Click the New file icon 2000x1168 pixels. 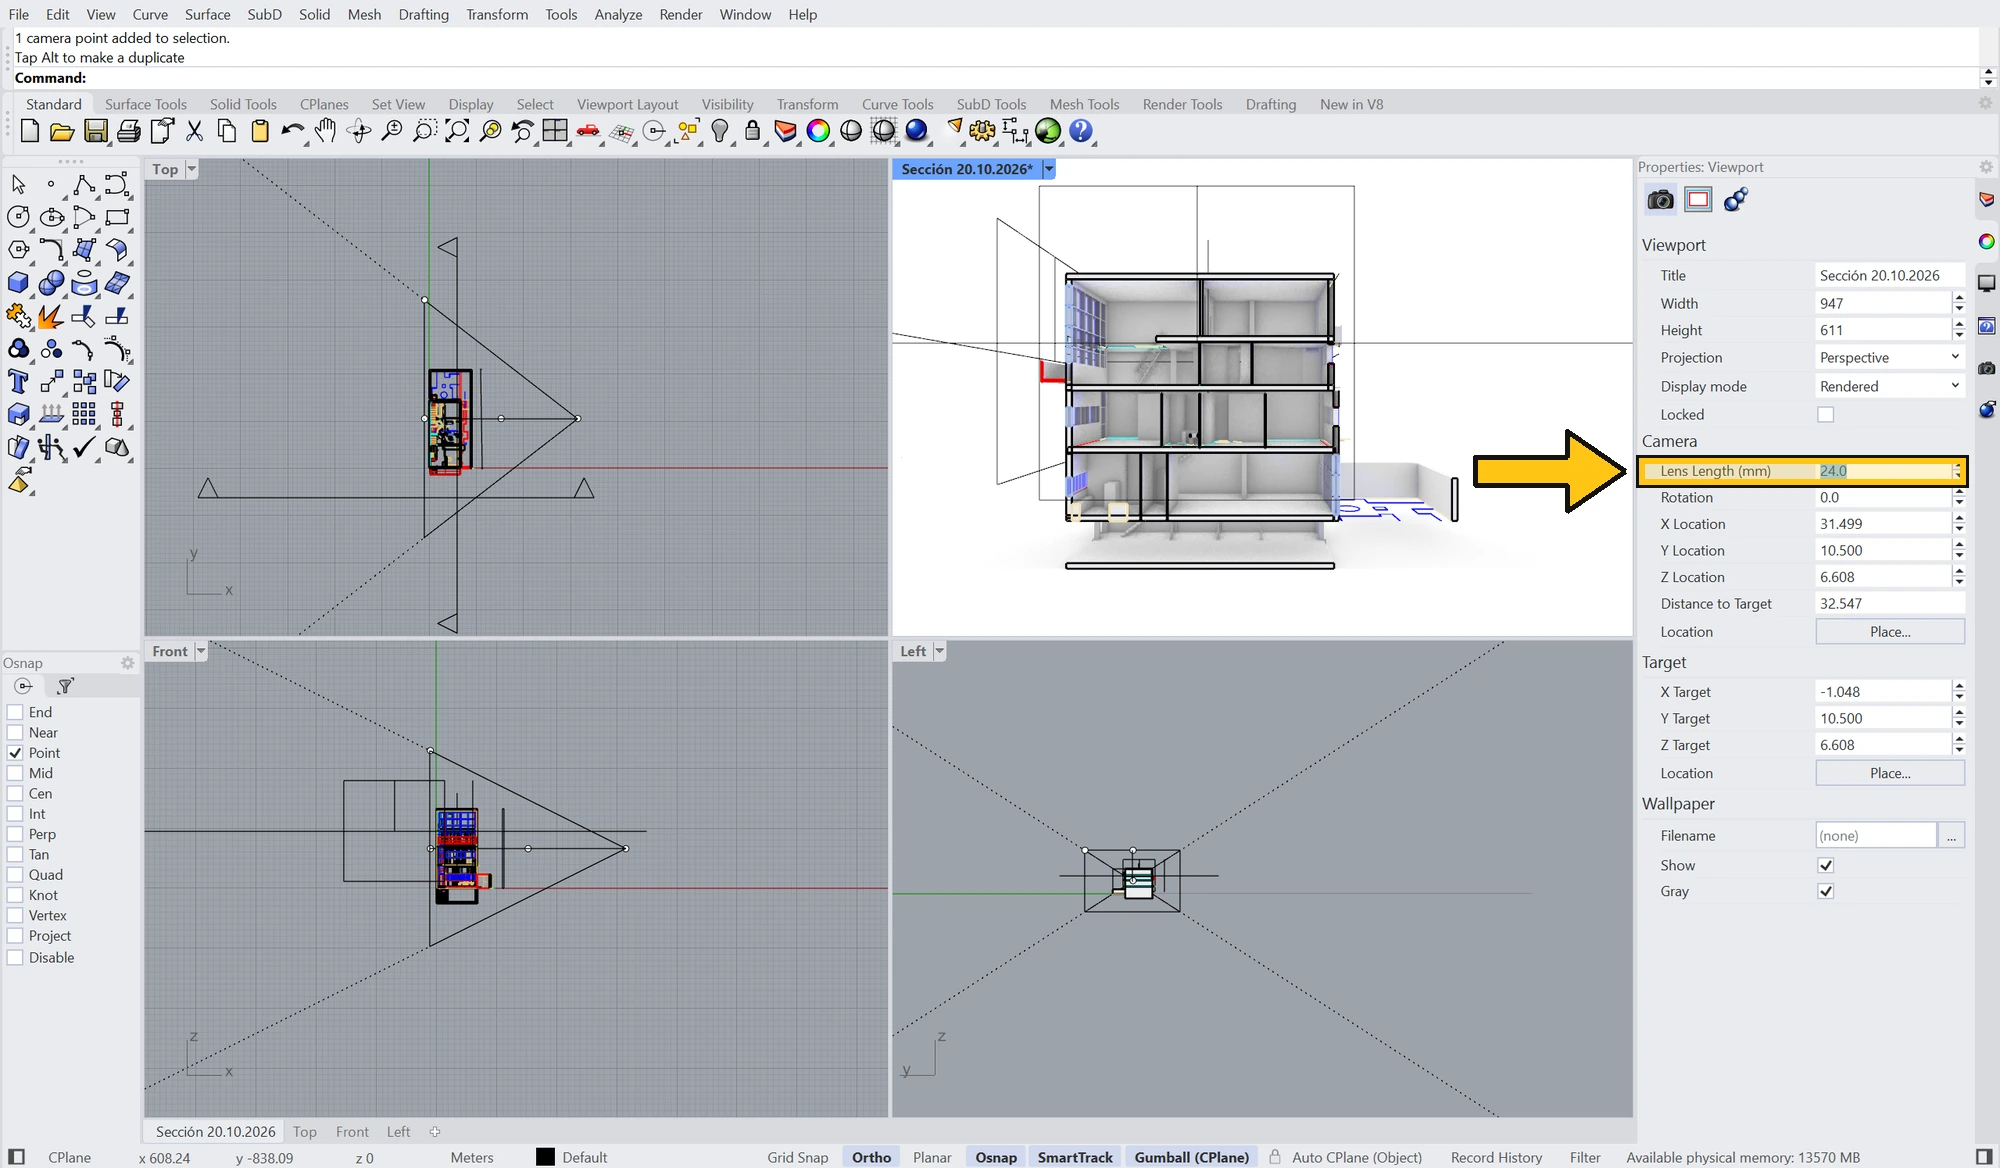tap(29, 131)
